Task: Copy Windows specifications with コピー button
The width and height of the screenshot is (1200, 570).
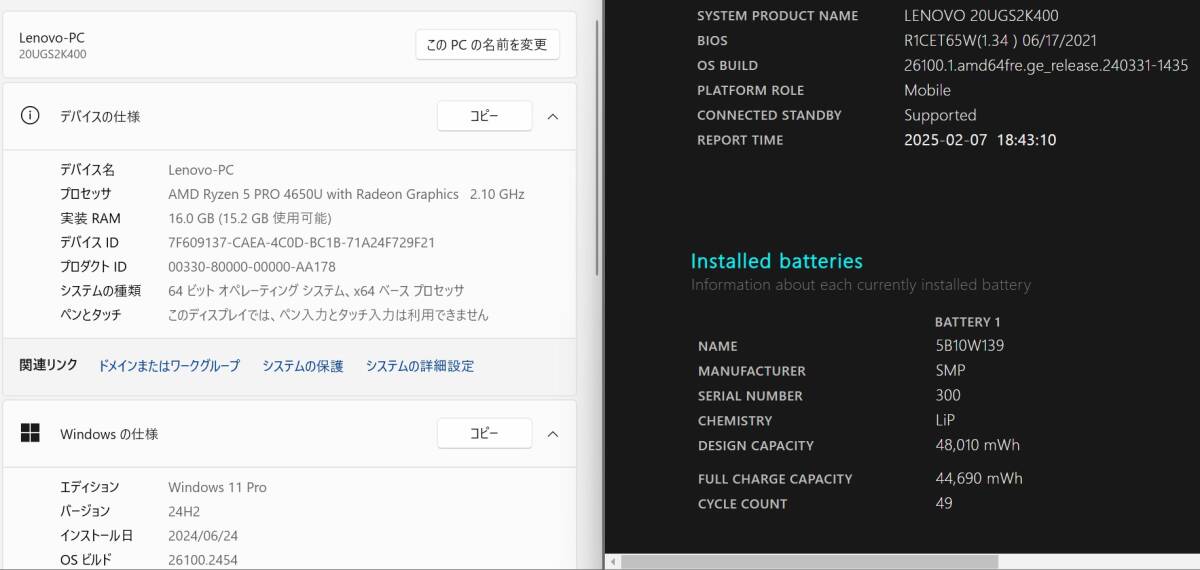Action: [x=484, y=434]
